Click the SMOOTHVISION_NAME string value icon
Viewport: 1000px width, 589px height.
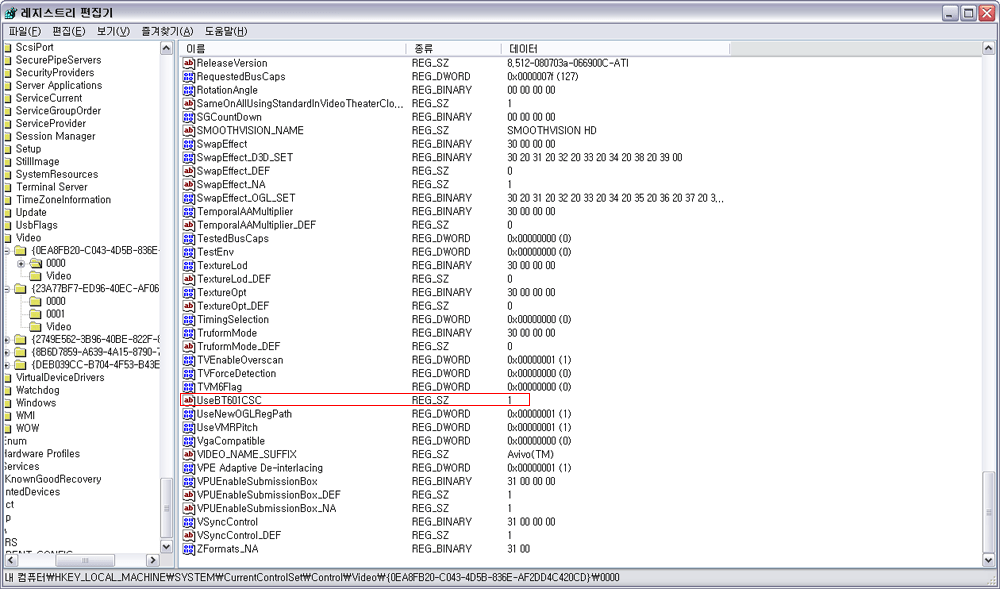click(x=188, y=130)
